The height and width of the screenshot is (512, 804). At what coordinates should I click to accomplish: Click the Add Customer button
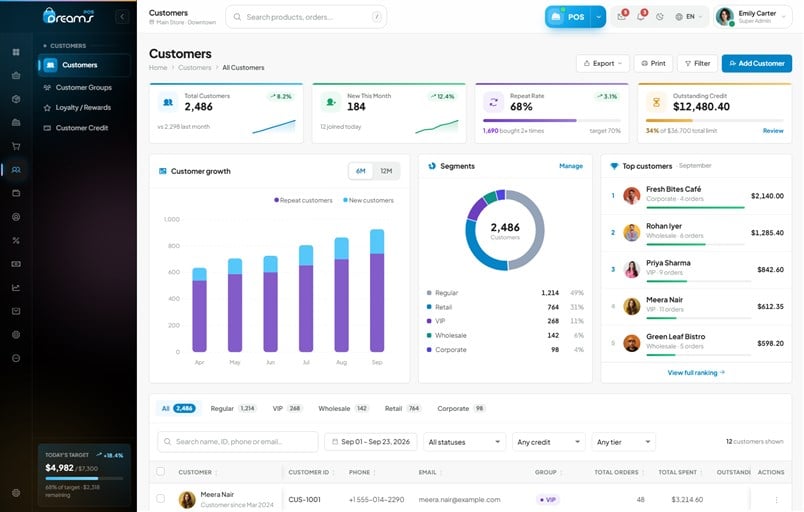coord(757,64)
